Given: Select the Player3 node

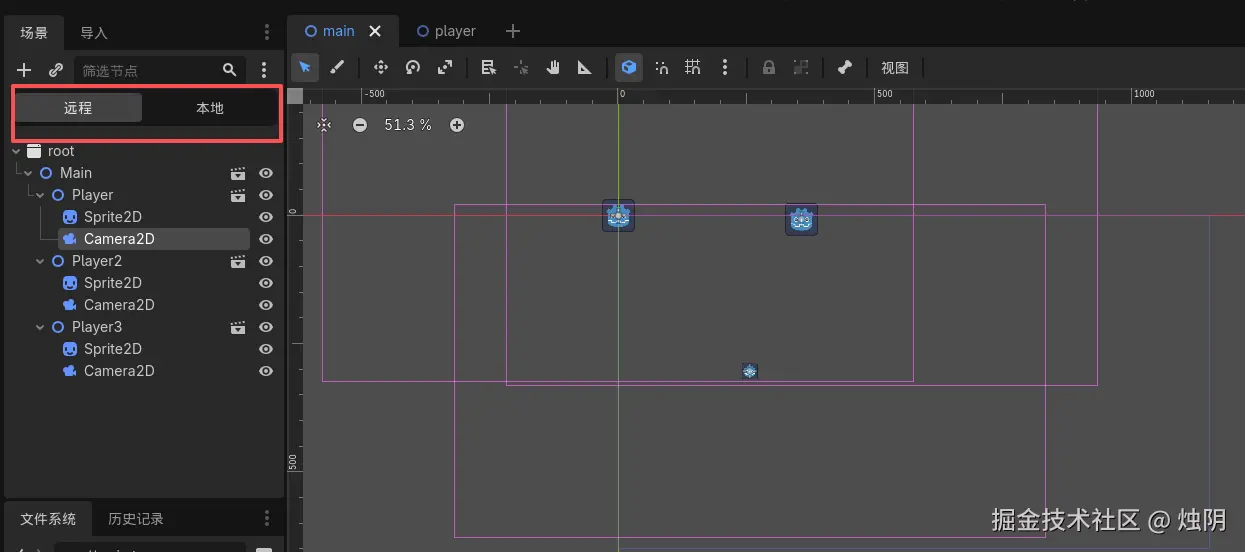Looking at the screenshot, I should pyautogui.click(x=97, y=327).
